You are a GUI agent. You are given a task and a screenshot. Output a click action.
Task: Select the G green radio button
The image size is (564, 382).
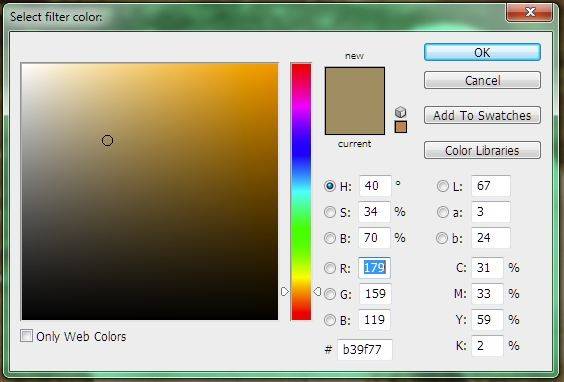pos(329,294)
